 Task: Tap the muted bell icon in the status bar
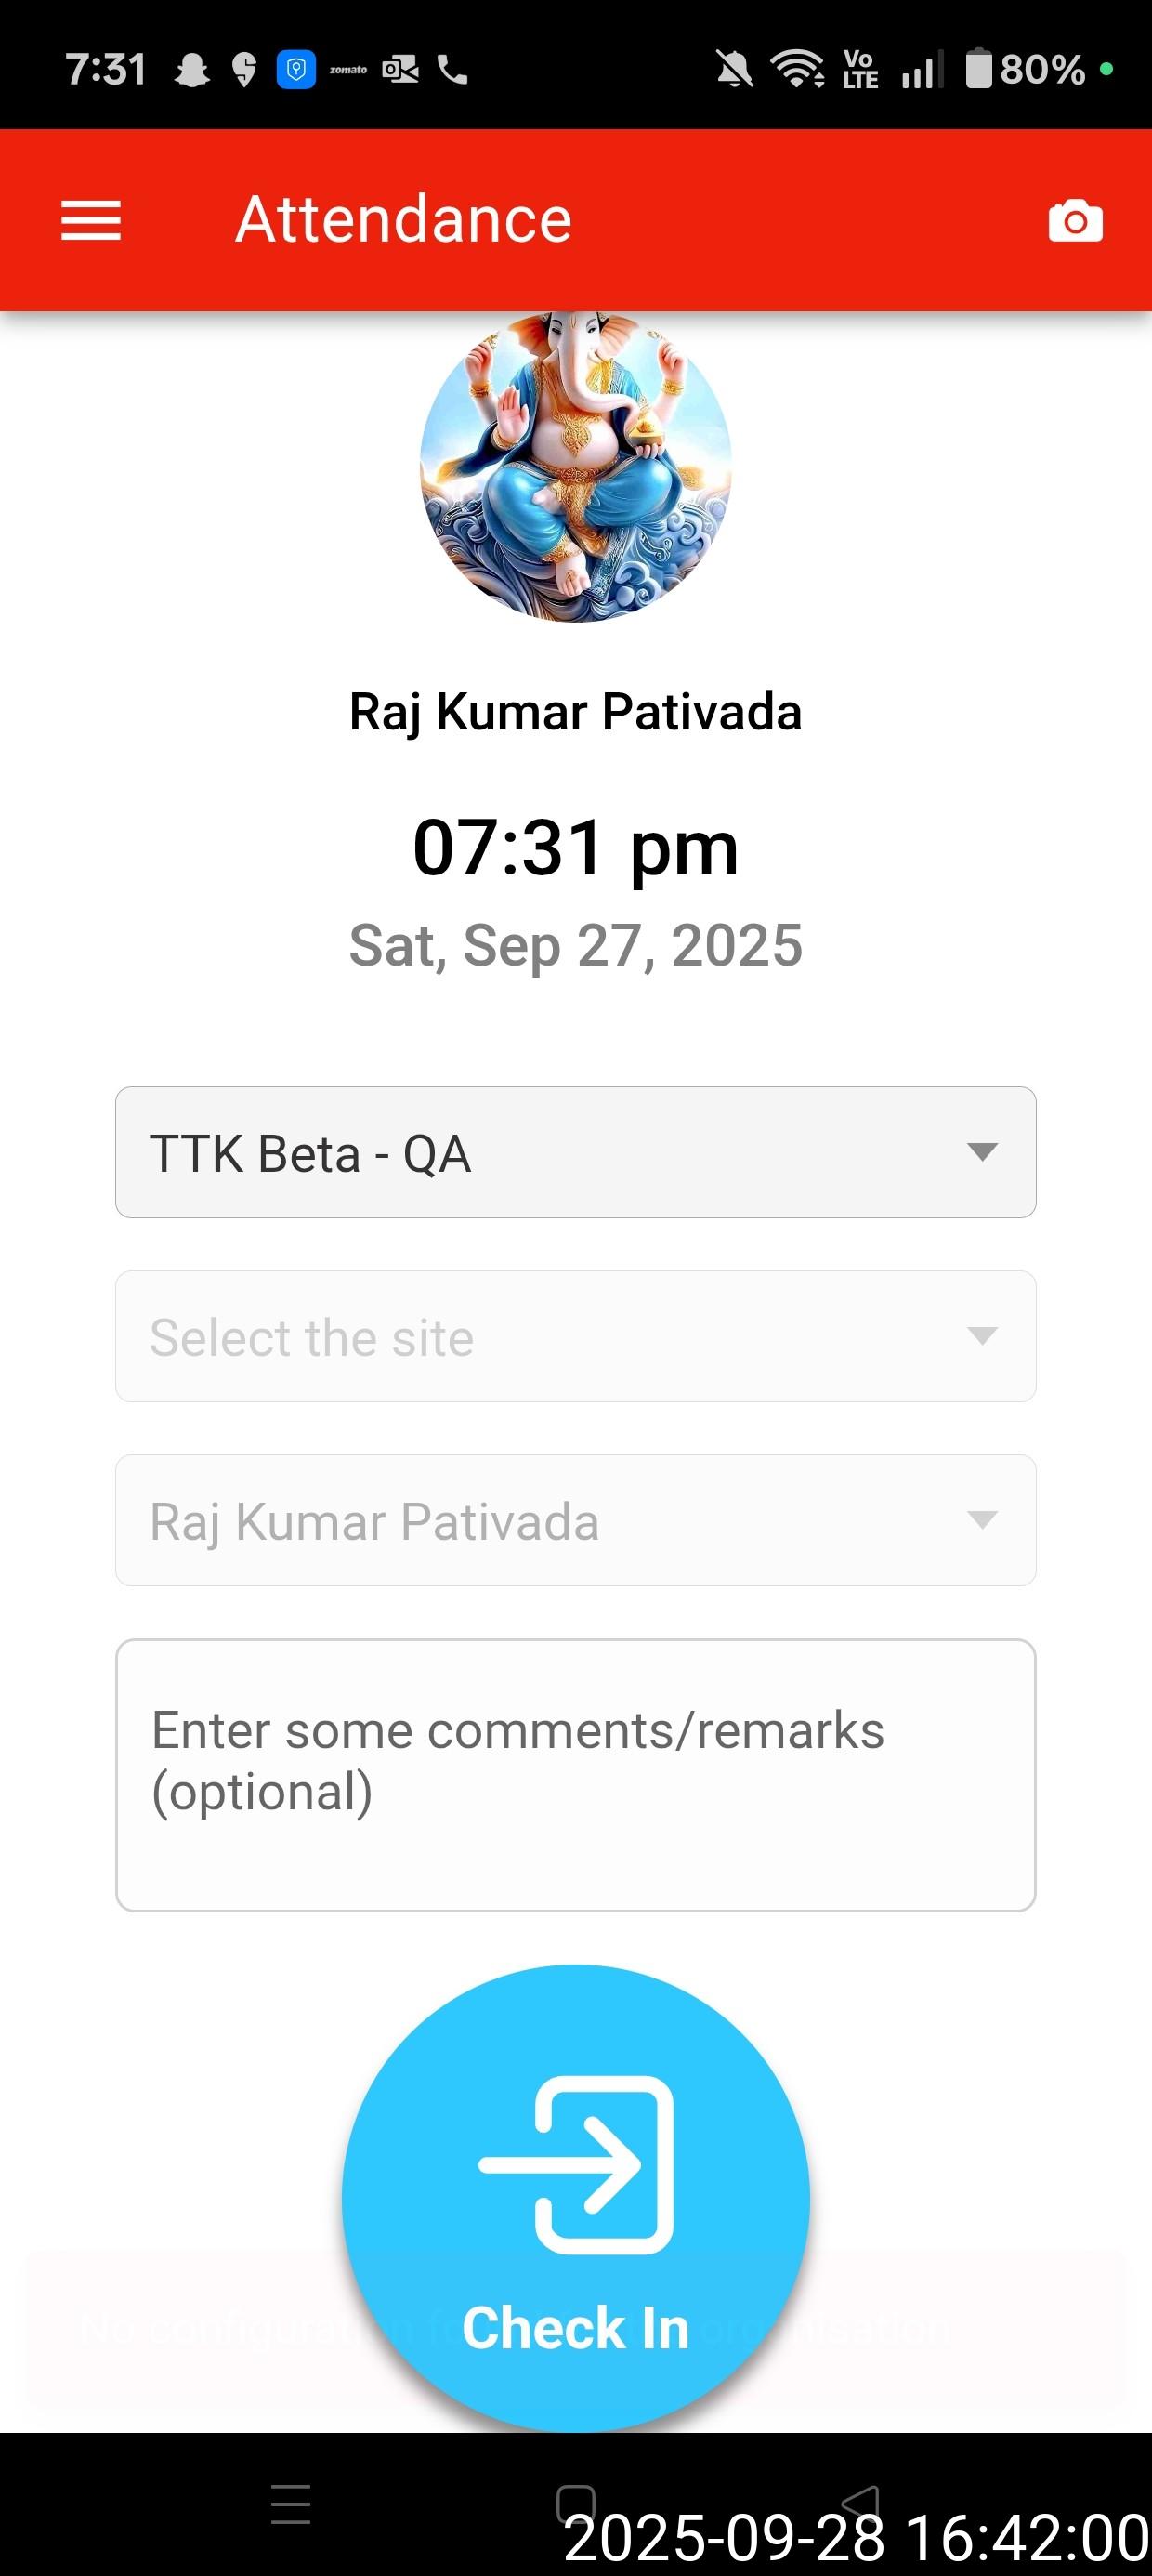coord(734,70)
